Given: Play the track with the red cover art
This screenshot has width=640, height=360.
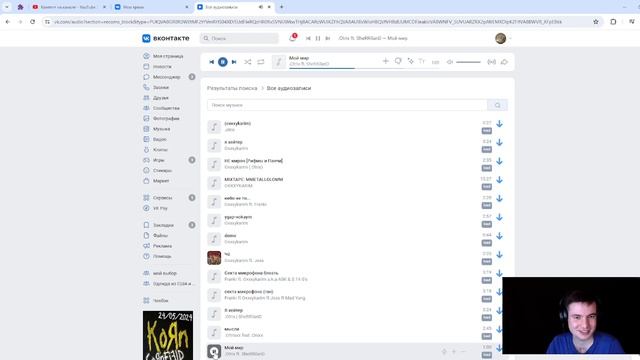Looking at the screenshot, I should 214,258.
